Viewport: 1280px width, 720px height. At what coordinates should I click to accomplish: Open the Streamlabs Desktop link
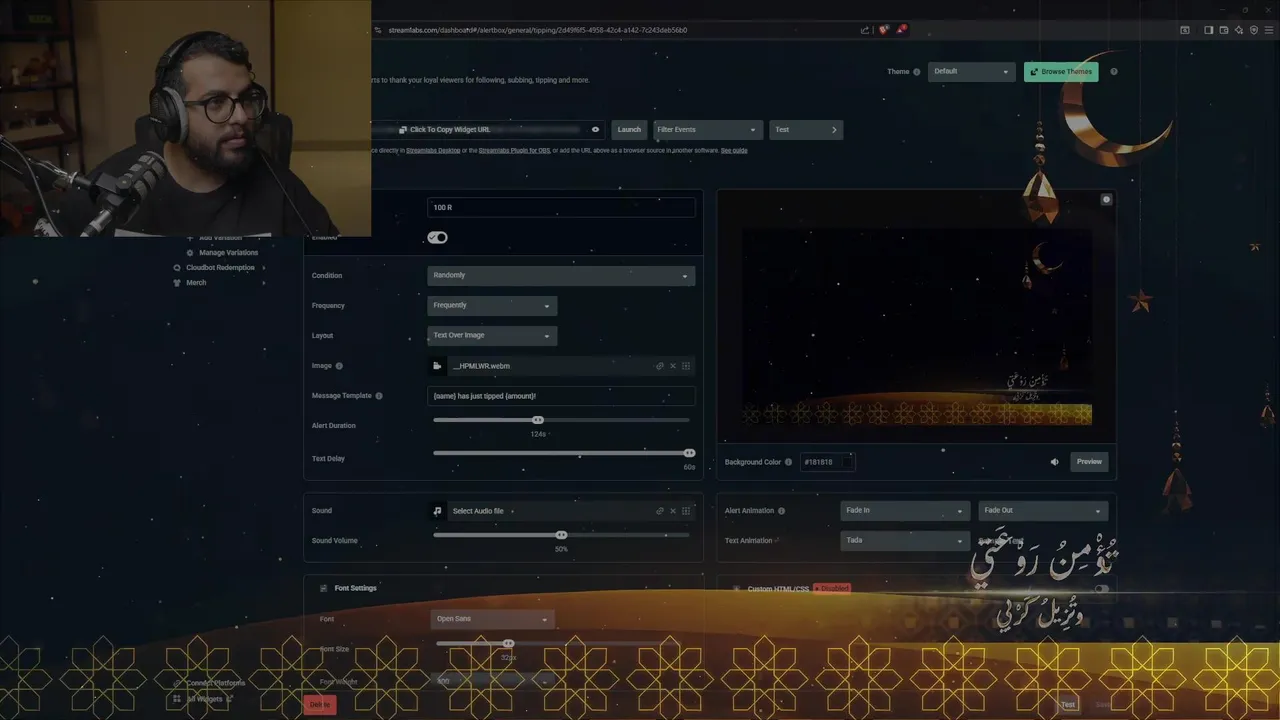click(x=434, y=151)
